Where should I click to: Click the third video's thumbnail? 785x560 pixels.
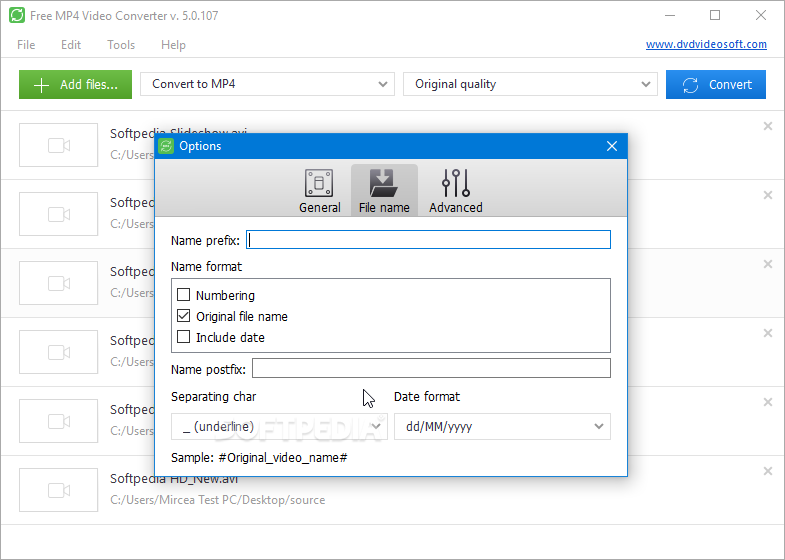point(59,283)
